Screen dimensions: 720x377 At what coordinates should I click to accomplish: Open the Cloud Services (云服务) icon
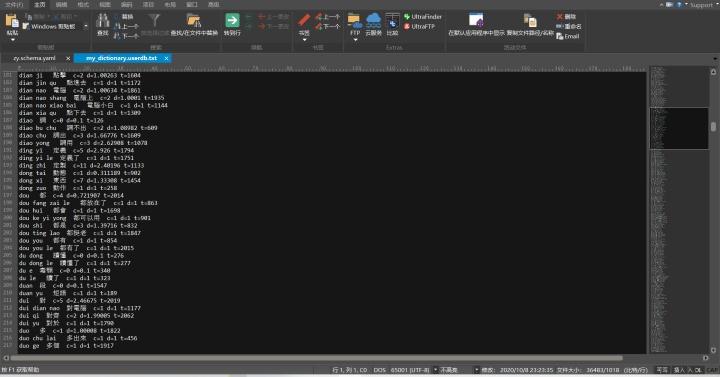373,21
